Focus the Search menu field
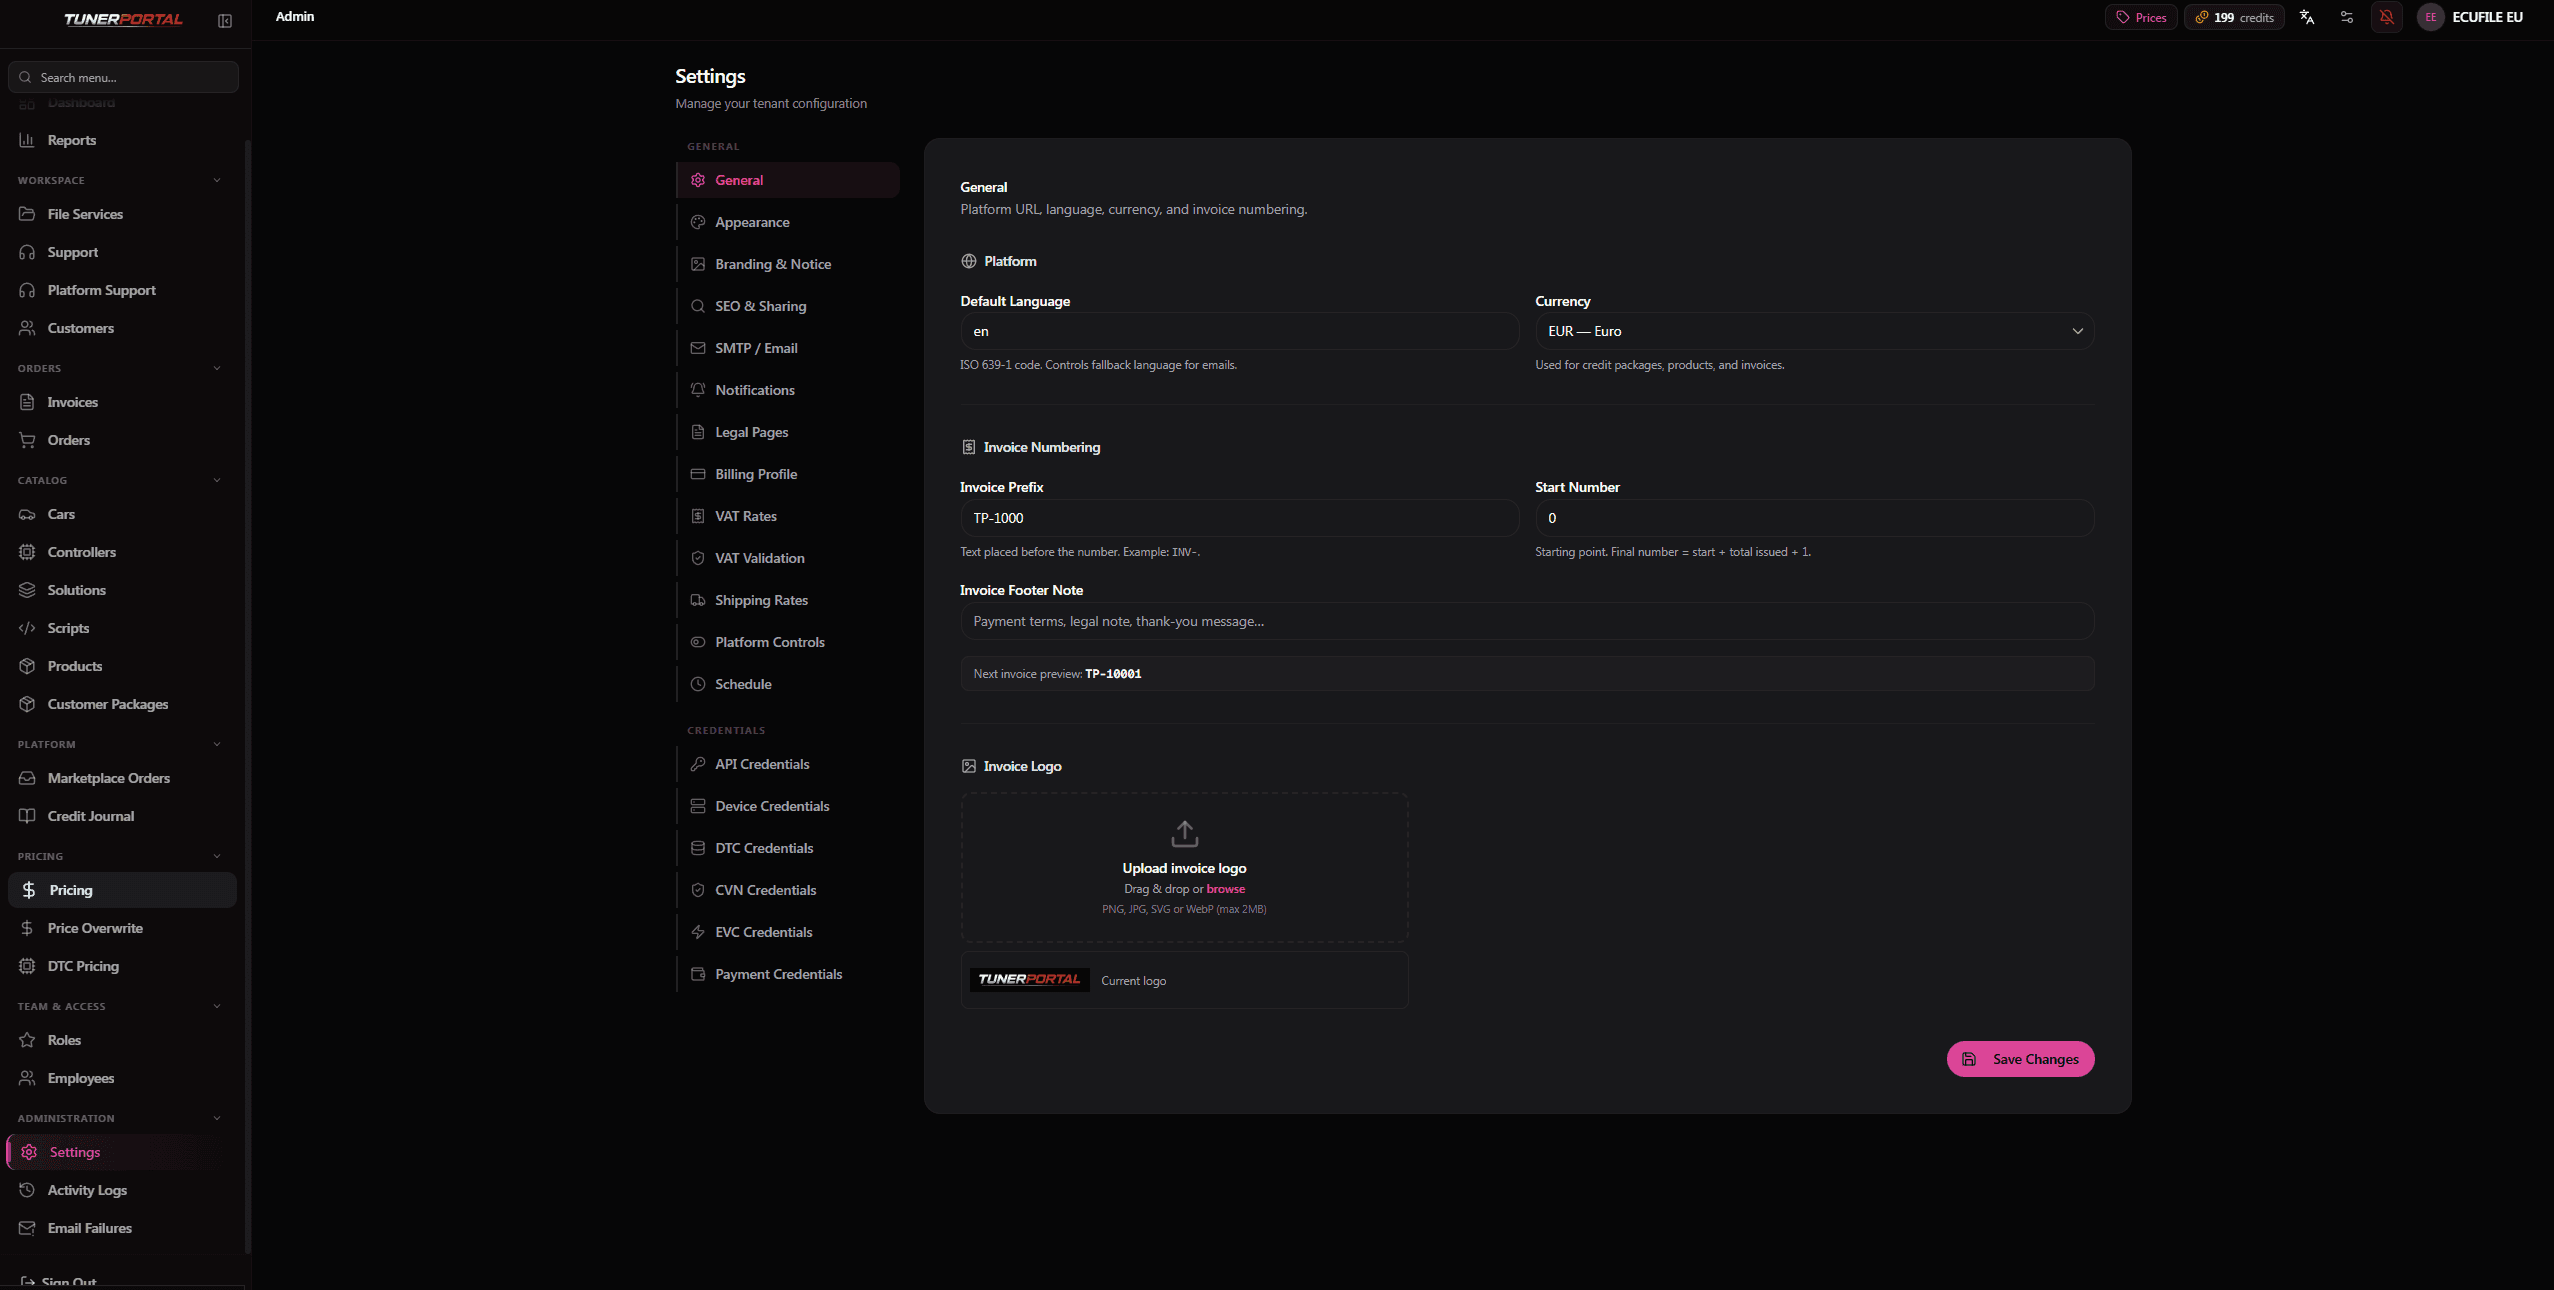 123,77
